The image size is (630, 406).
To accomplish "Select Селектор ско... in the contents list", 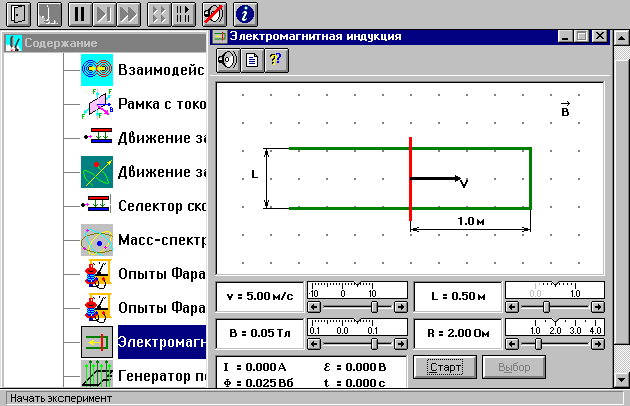I will click(x=160, y=206).
